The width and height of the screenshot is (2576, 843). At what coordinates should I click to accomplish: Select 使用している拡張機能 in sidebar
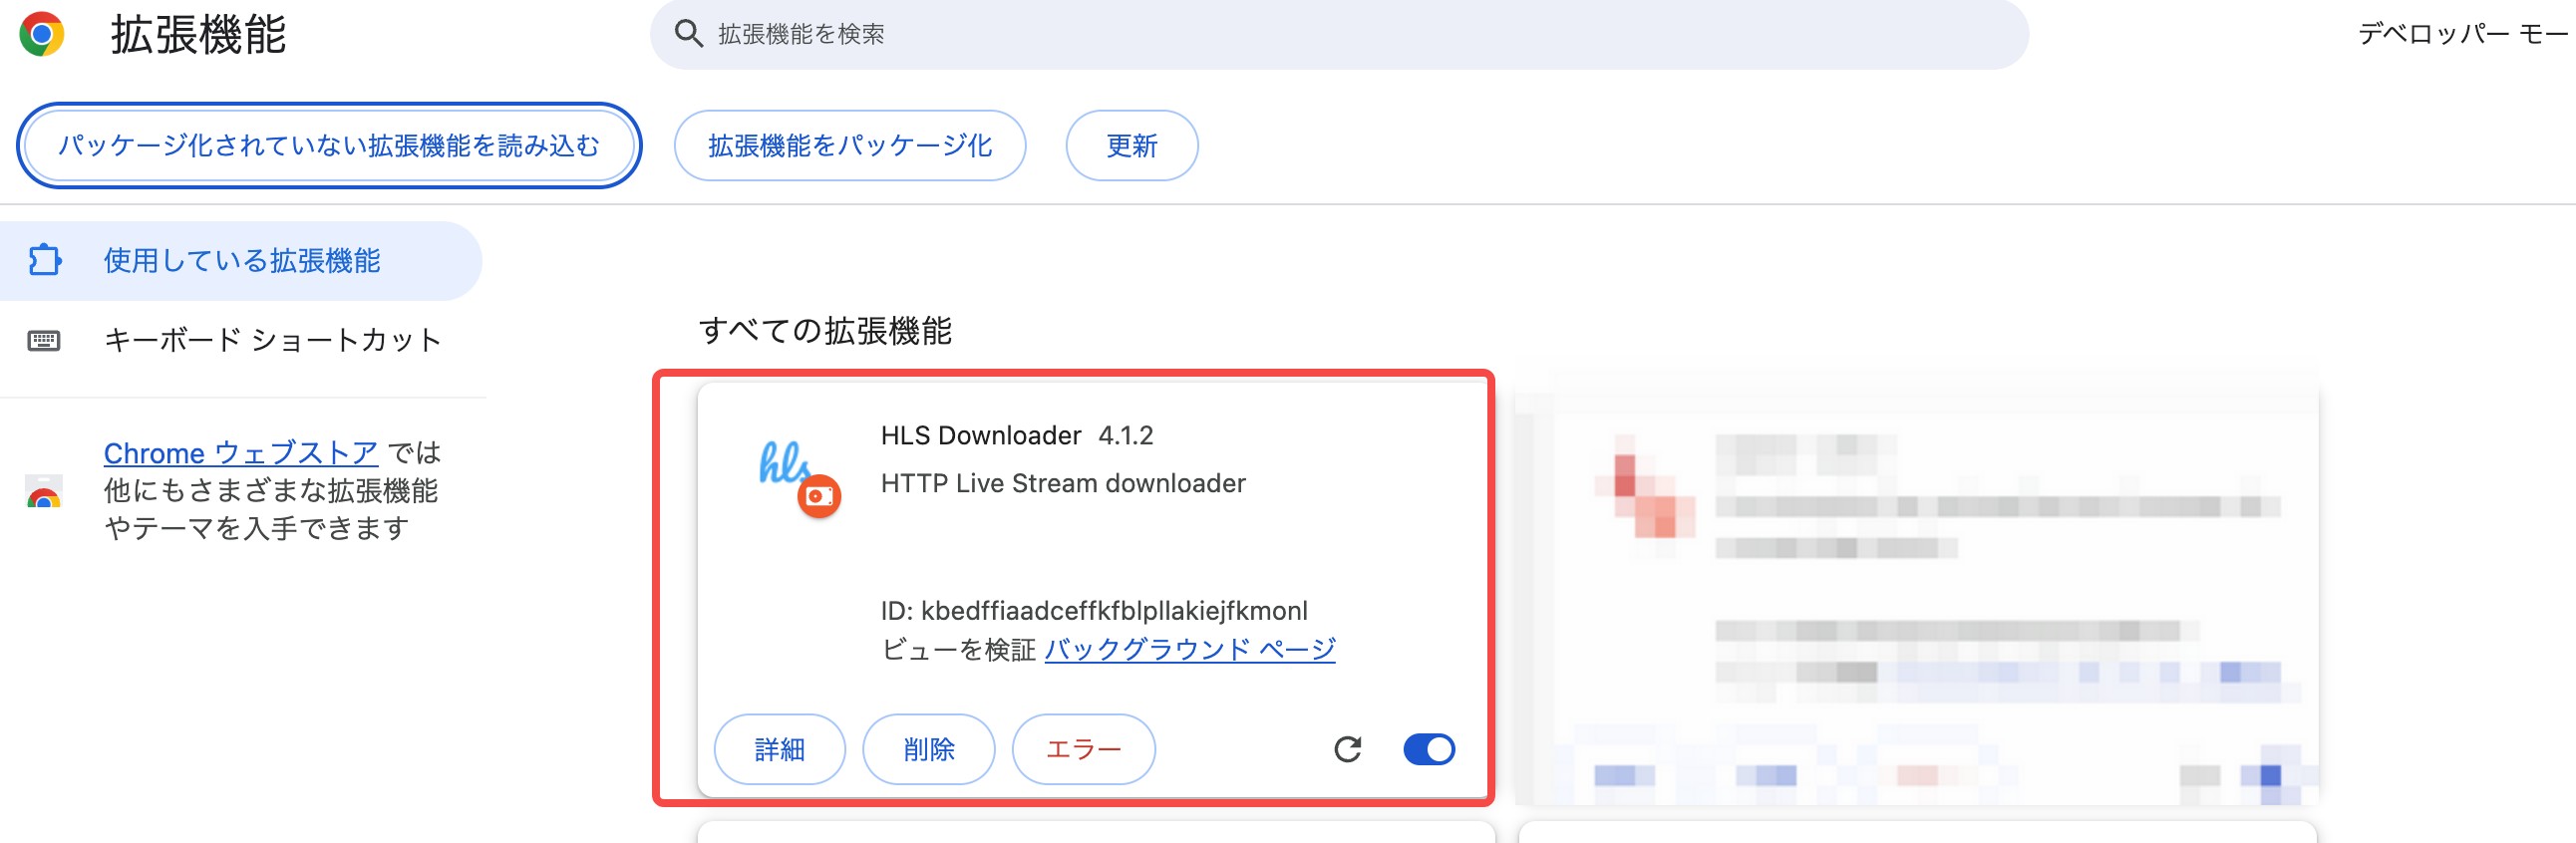pyautogui.click(x=241, y=261)
